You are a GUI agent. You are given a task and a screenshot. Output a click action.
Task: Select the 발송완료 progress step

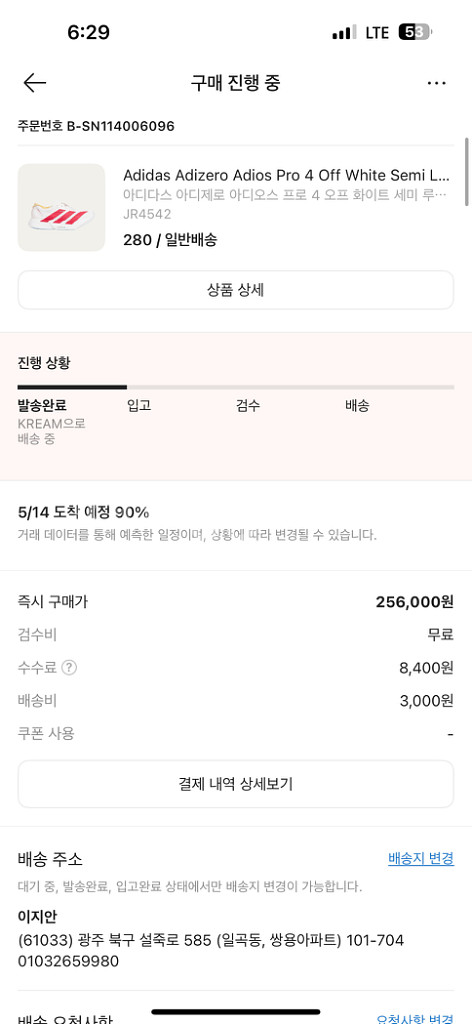click(x=42, y=406)
